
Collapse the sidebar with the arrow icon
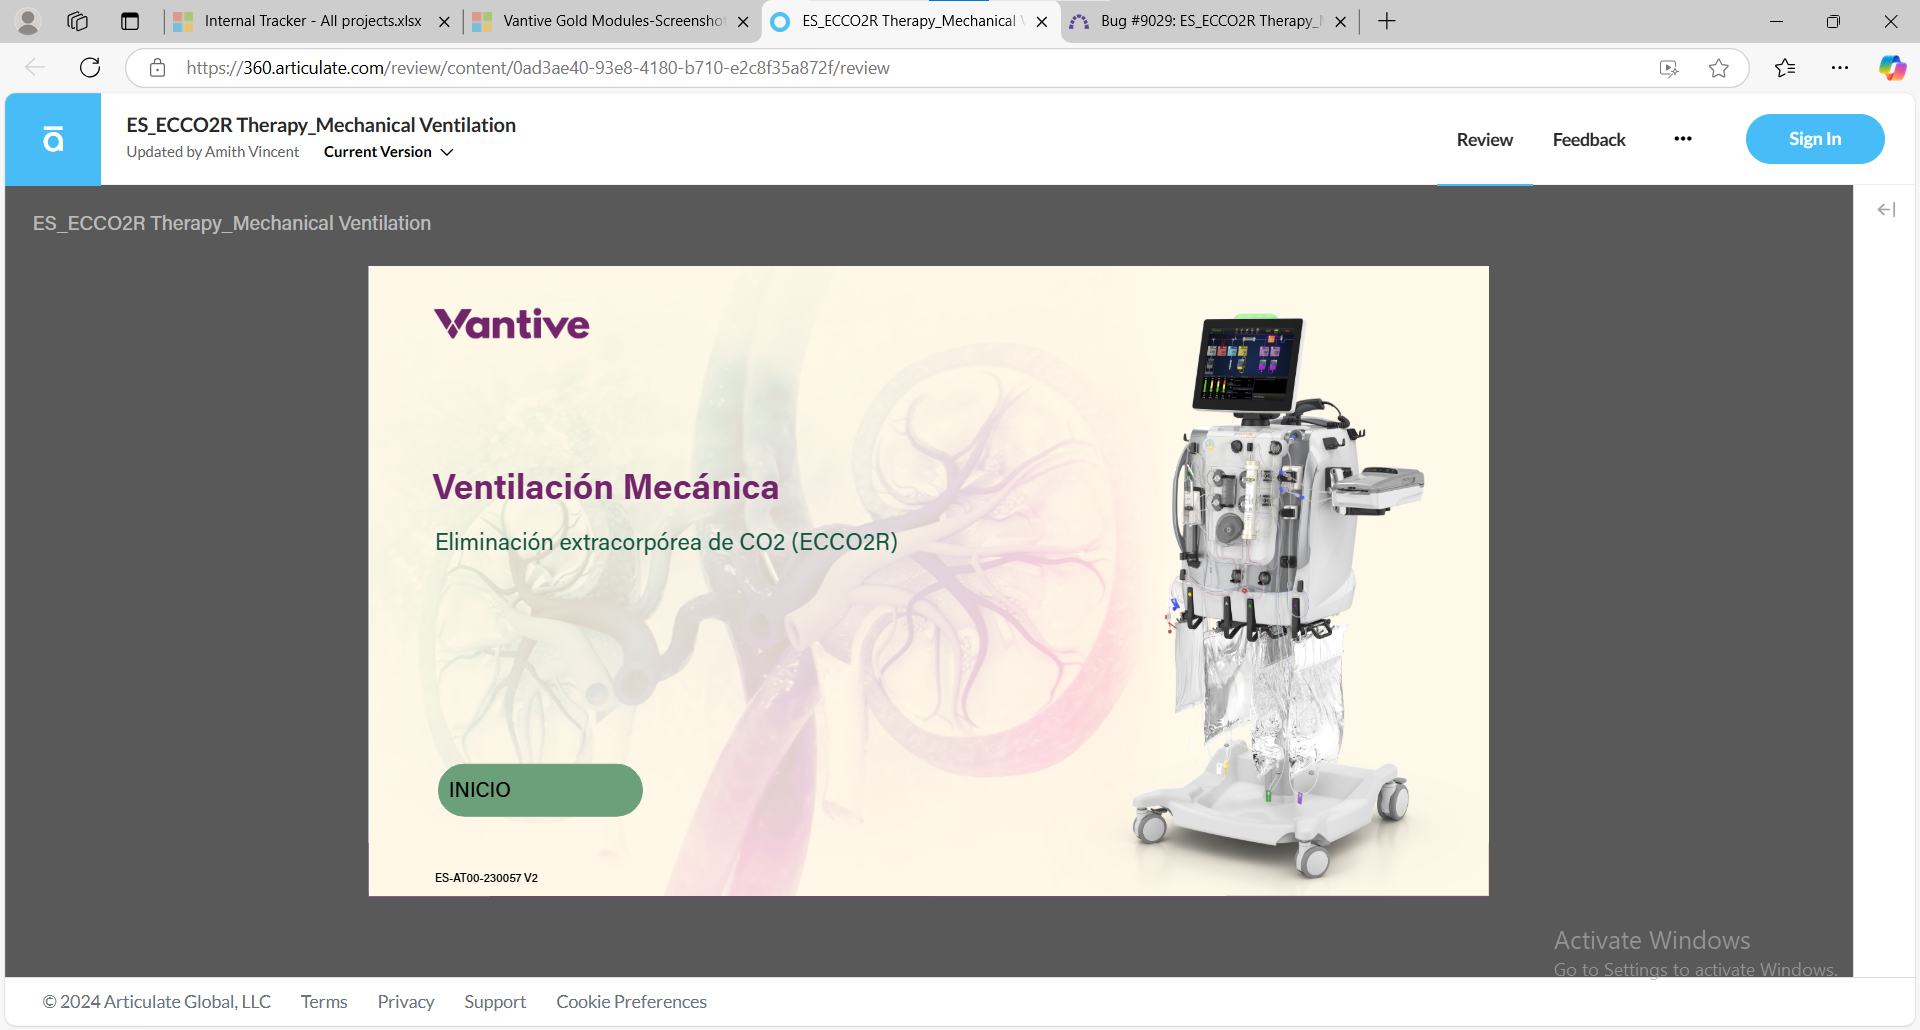click(x=1887, y=210)
